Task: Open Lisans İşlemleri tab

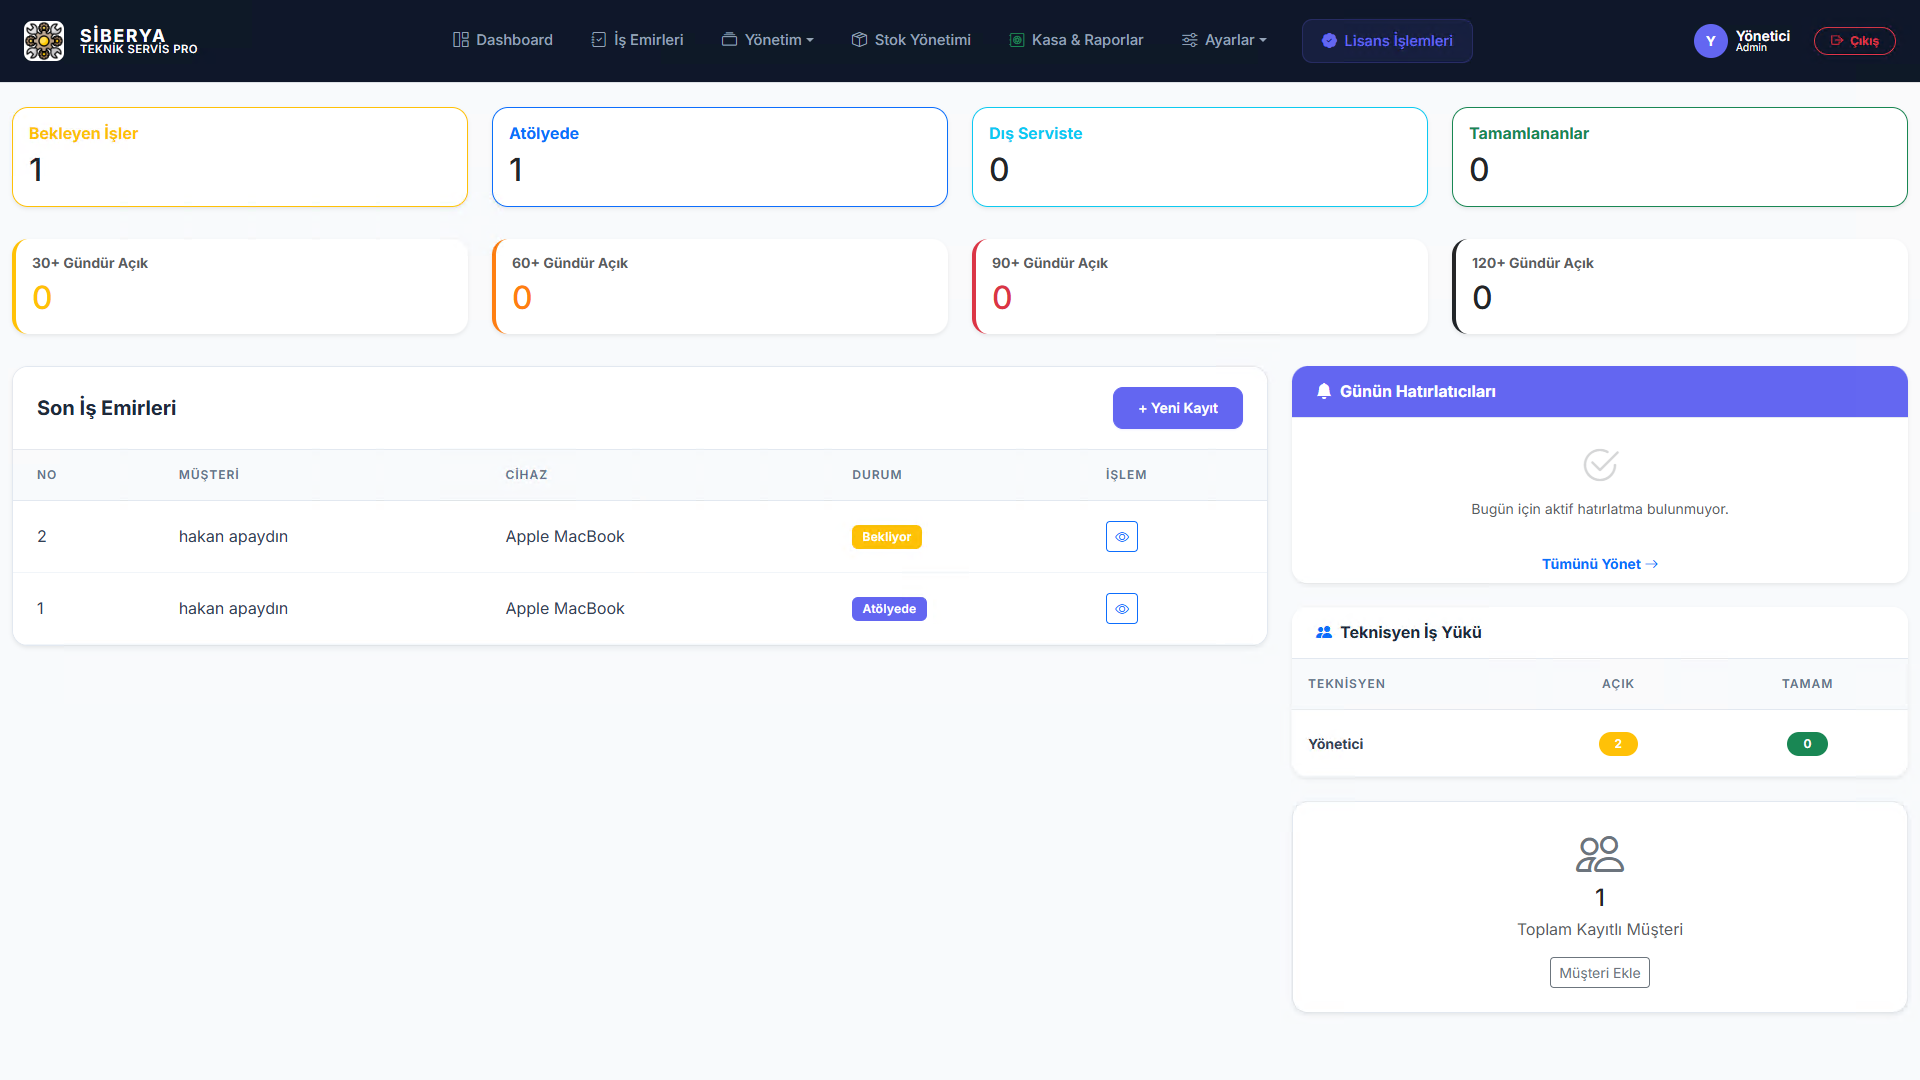Action: point(1386,41)
